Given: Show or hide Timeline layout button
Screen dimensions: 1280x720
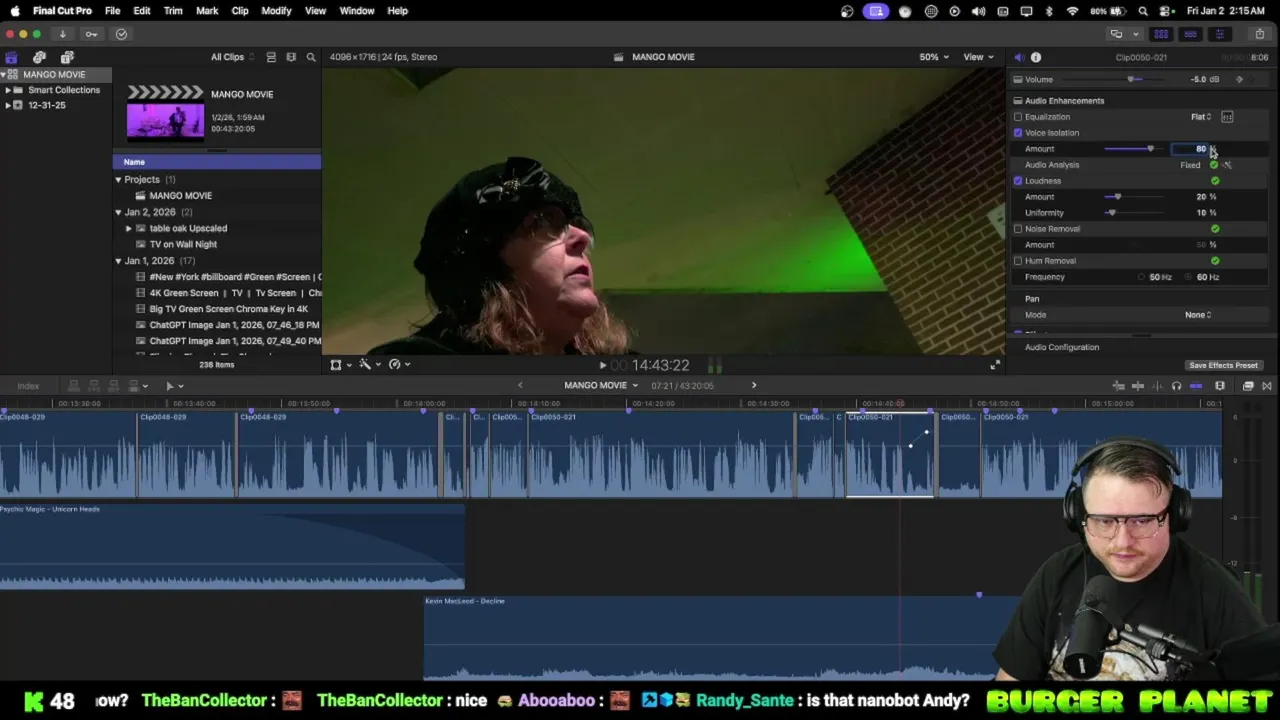Looking at the screenshot, I should tap(1190, 34).
